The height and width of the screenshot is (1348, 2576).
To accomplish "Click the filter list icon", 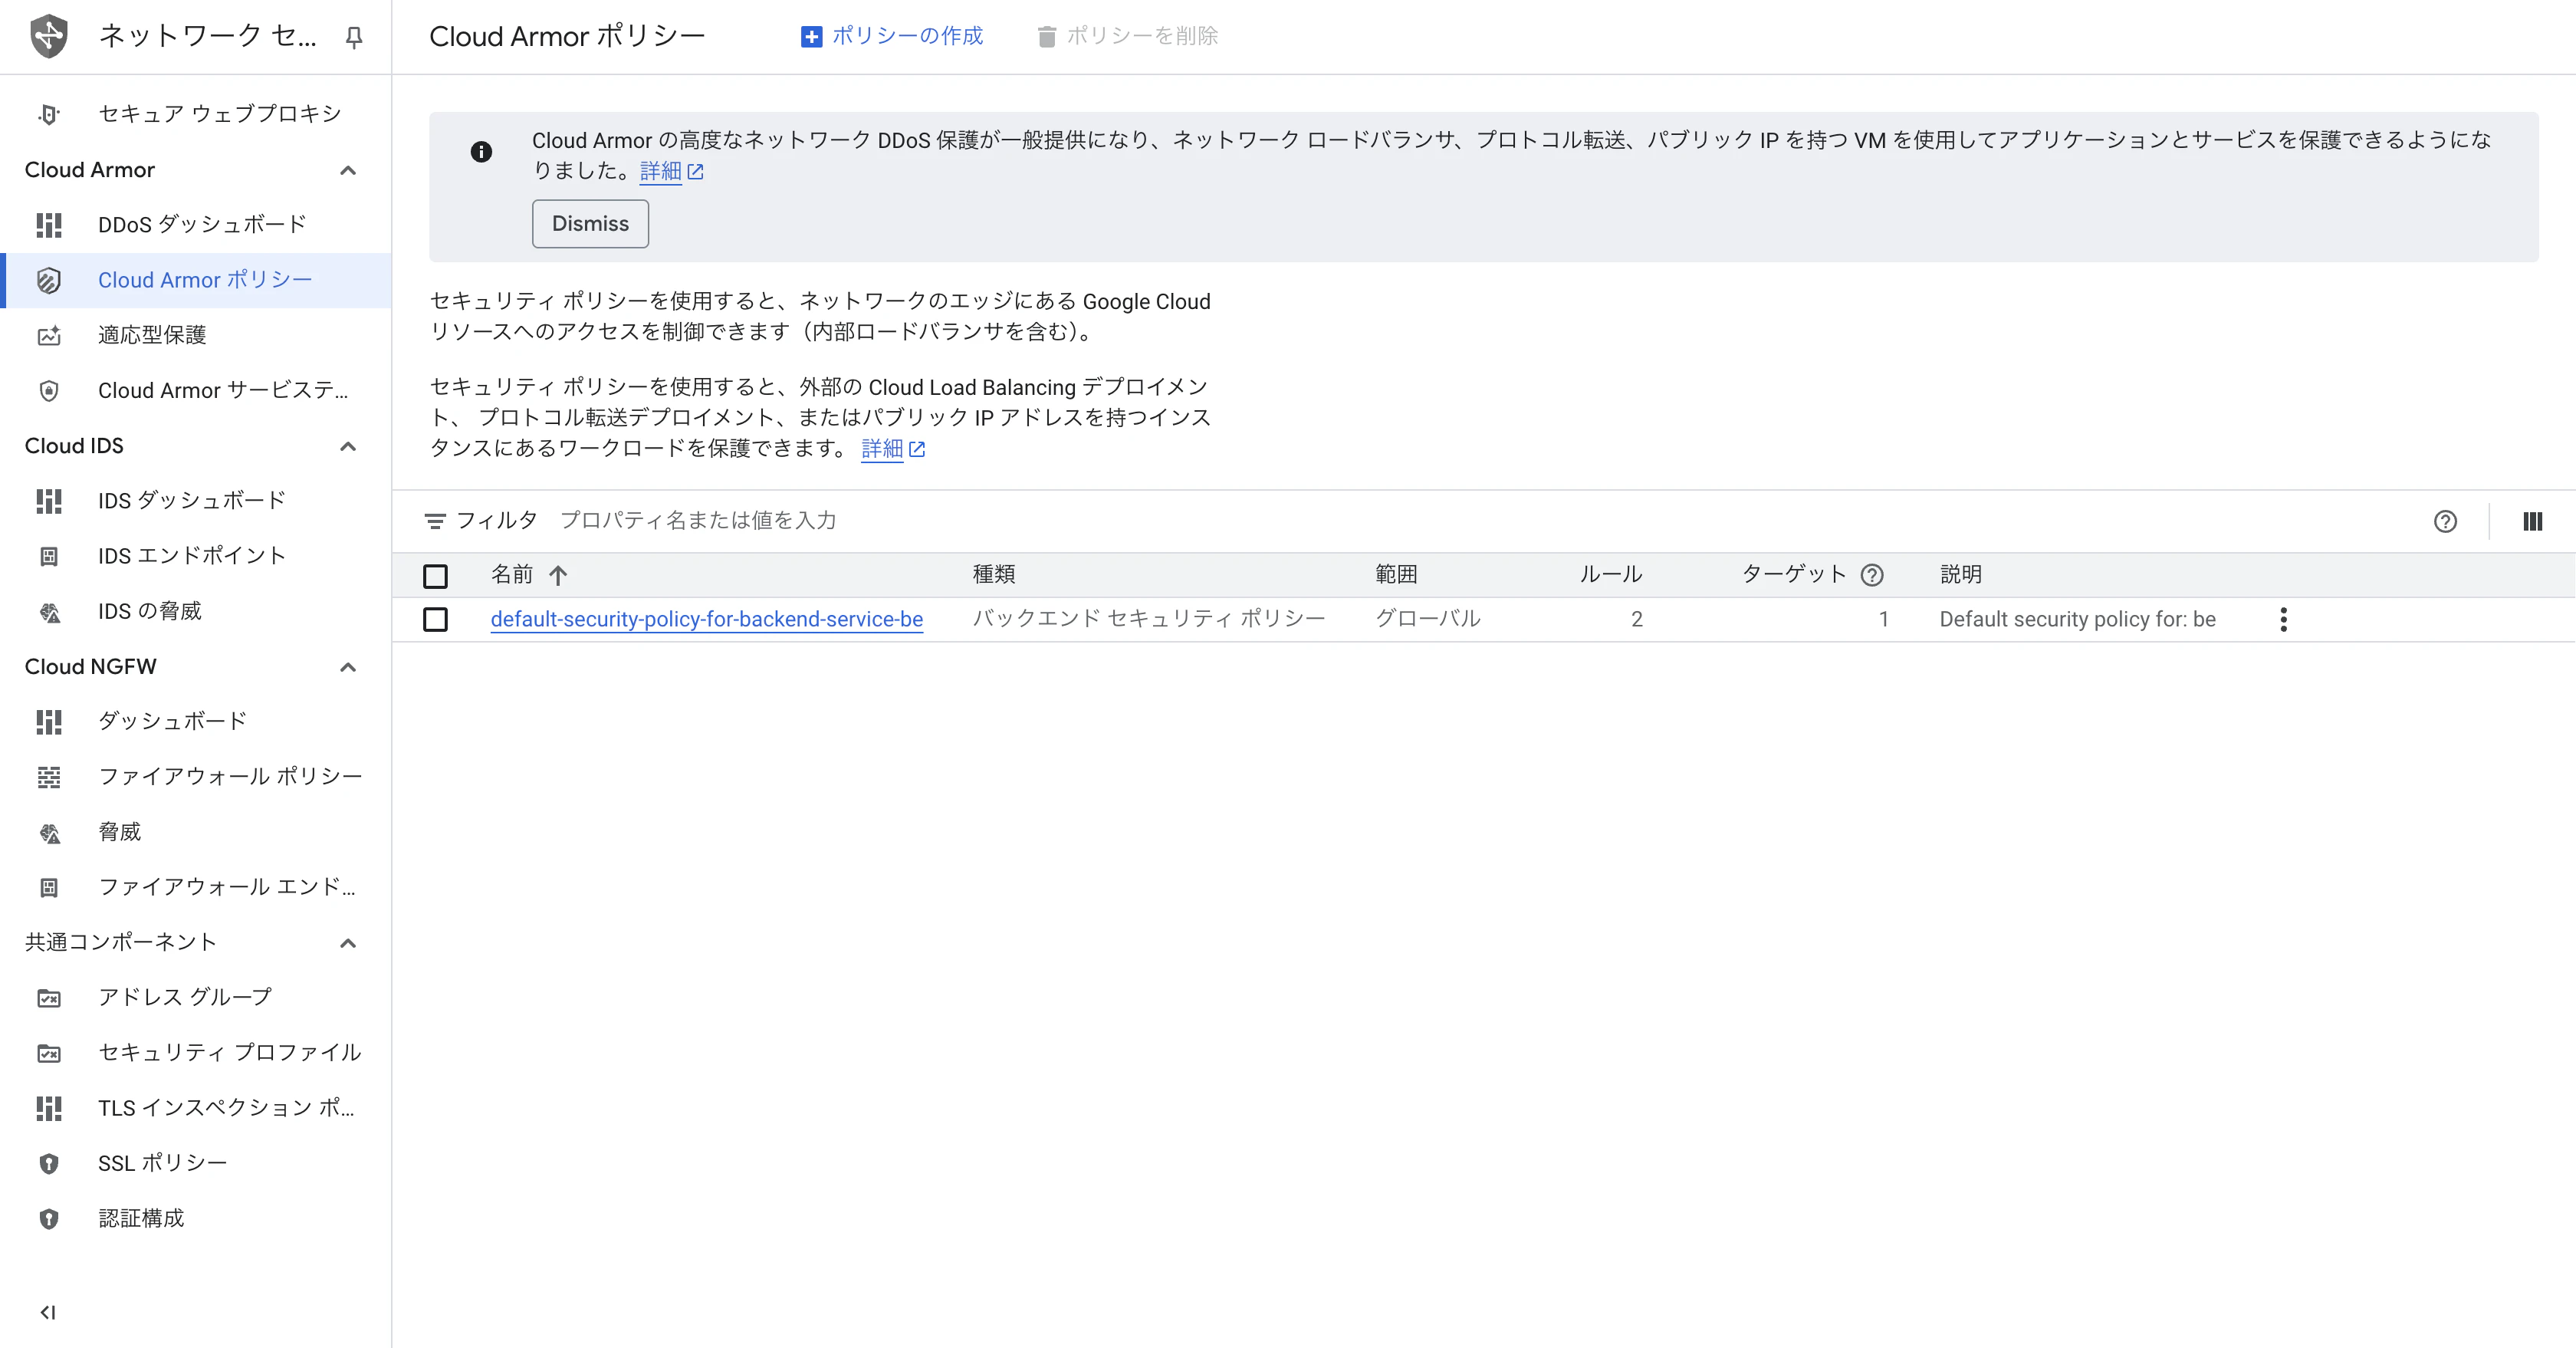I will coord(435,521).
